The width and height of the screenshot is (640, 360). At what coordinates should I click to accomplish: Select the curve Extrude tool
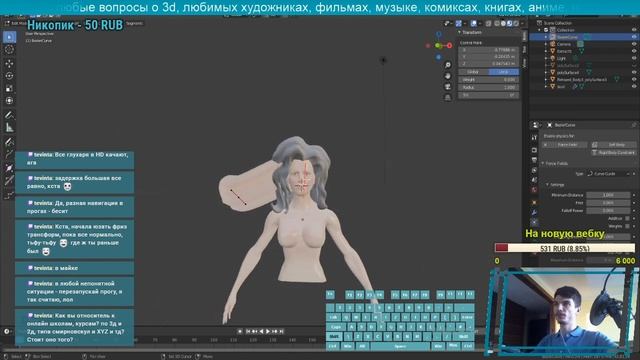pyautogui.click(x=9, y=155)
